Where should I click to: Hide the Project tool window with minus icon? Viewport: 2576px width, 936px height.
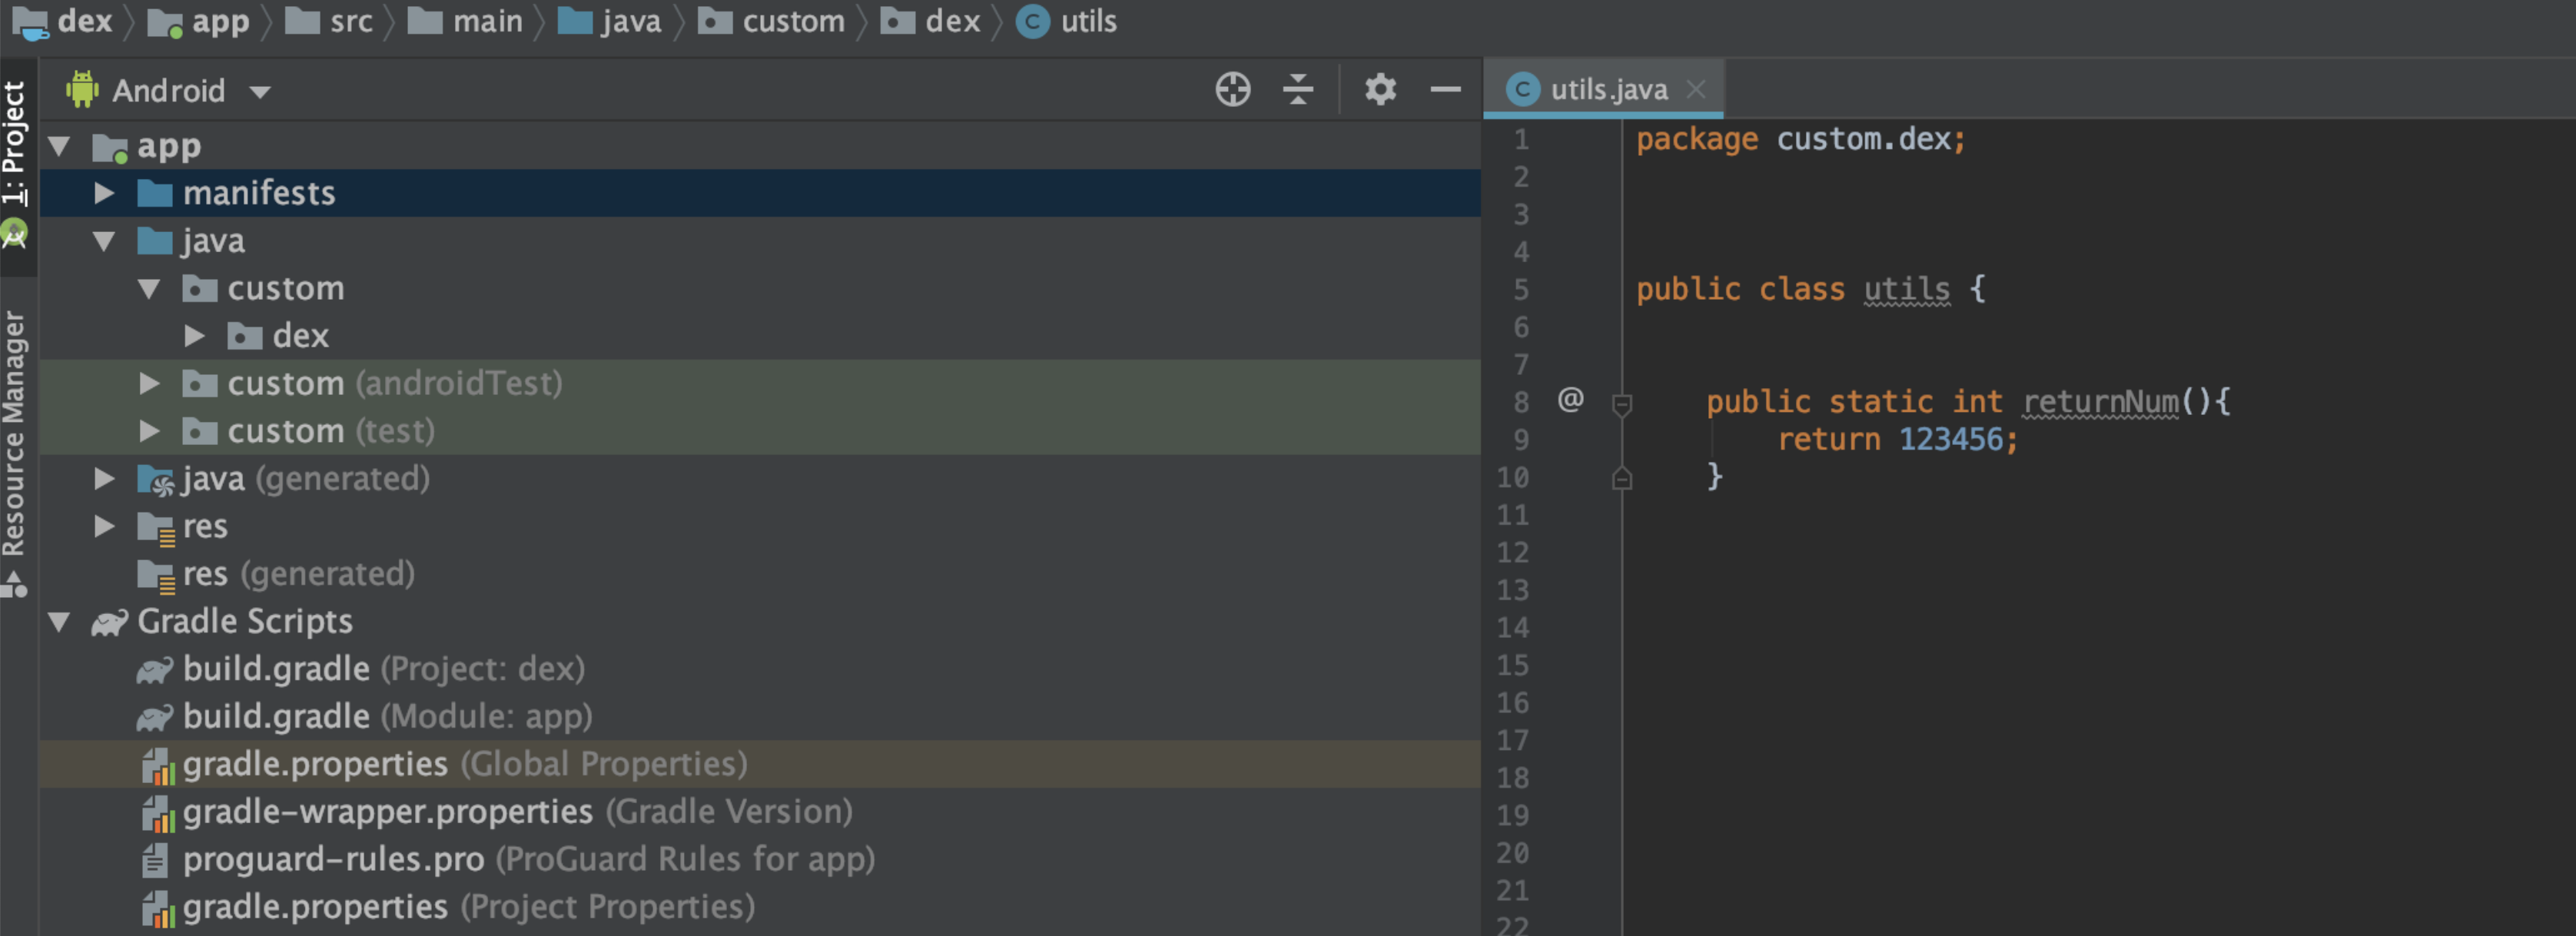(1445, 89)
